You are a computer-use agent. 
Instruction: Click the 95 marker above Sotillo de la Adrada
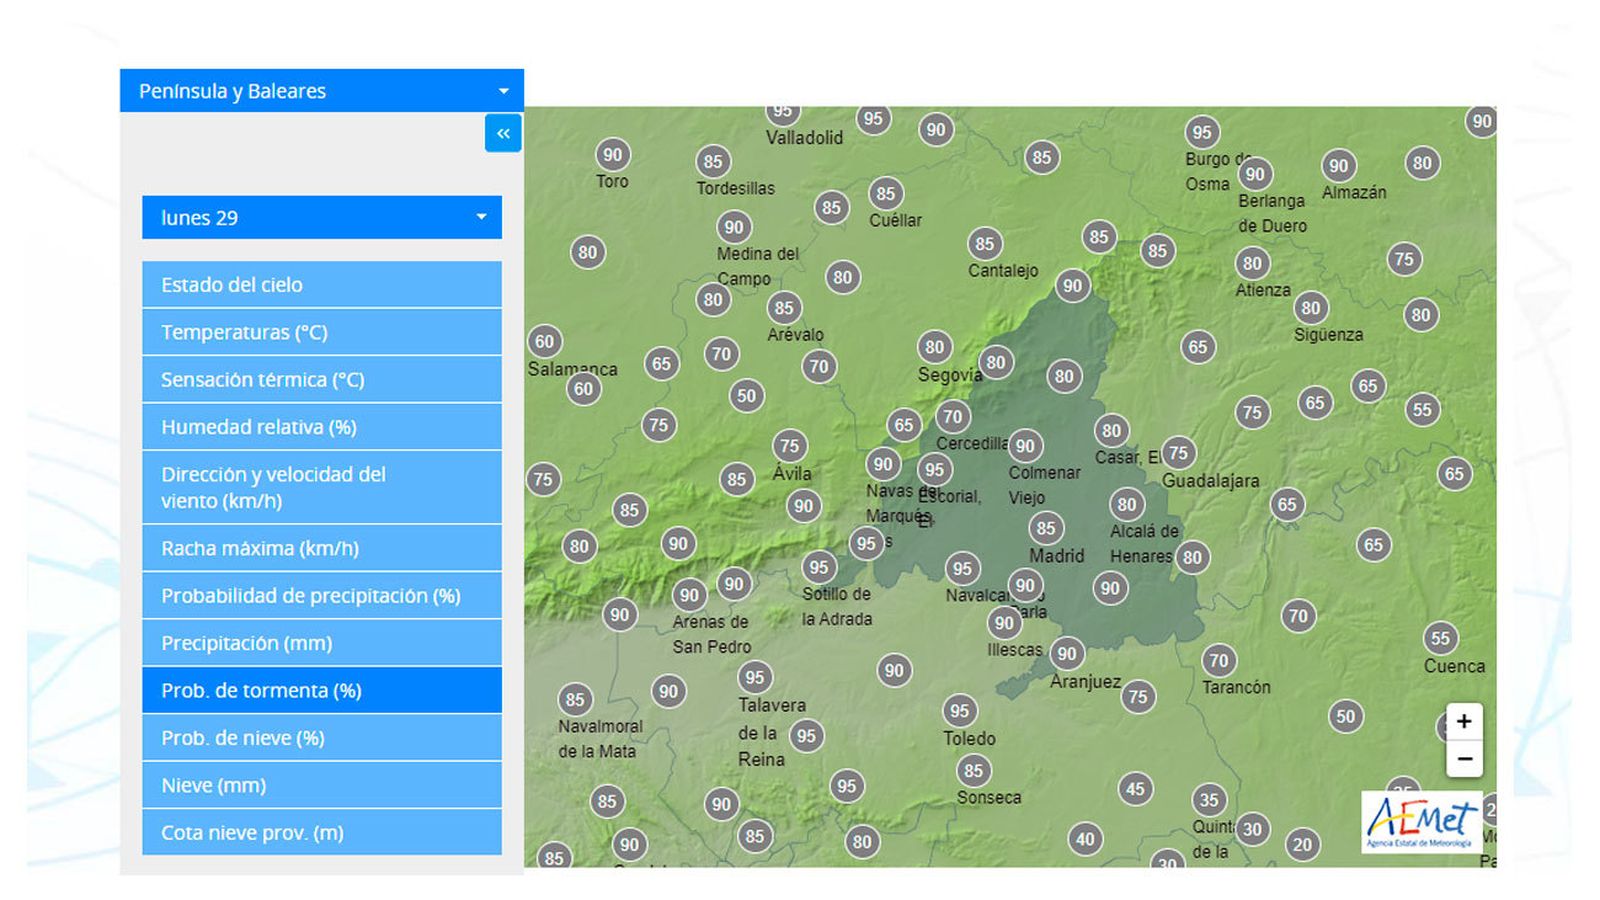tap(819, 568)
